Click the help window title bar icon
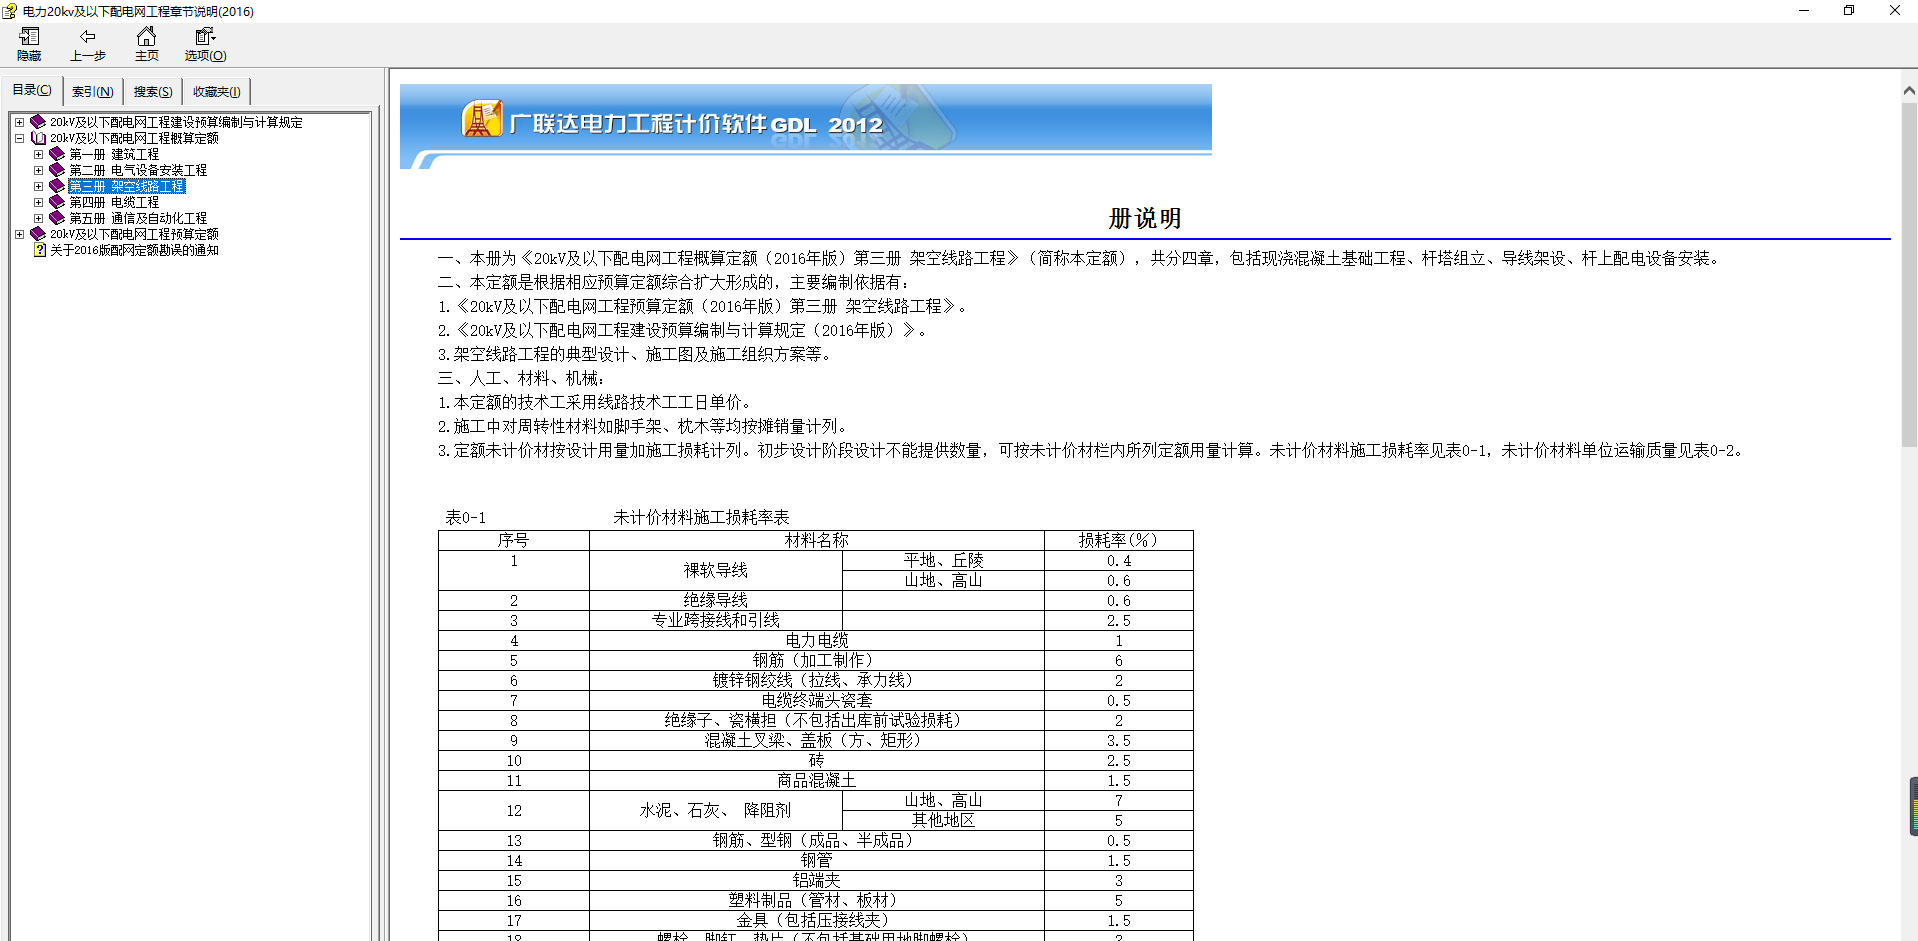Viewport: 1918px width, 941px height. (10, 11)
